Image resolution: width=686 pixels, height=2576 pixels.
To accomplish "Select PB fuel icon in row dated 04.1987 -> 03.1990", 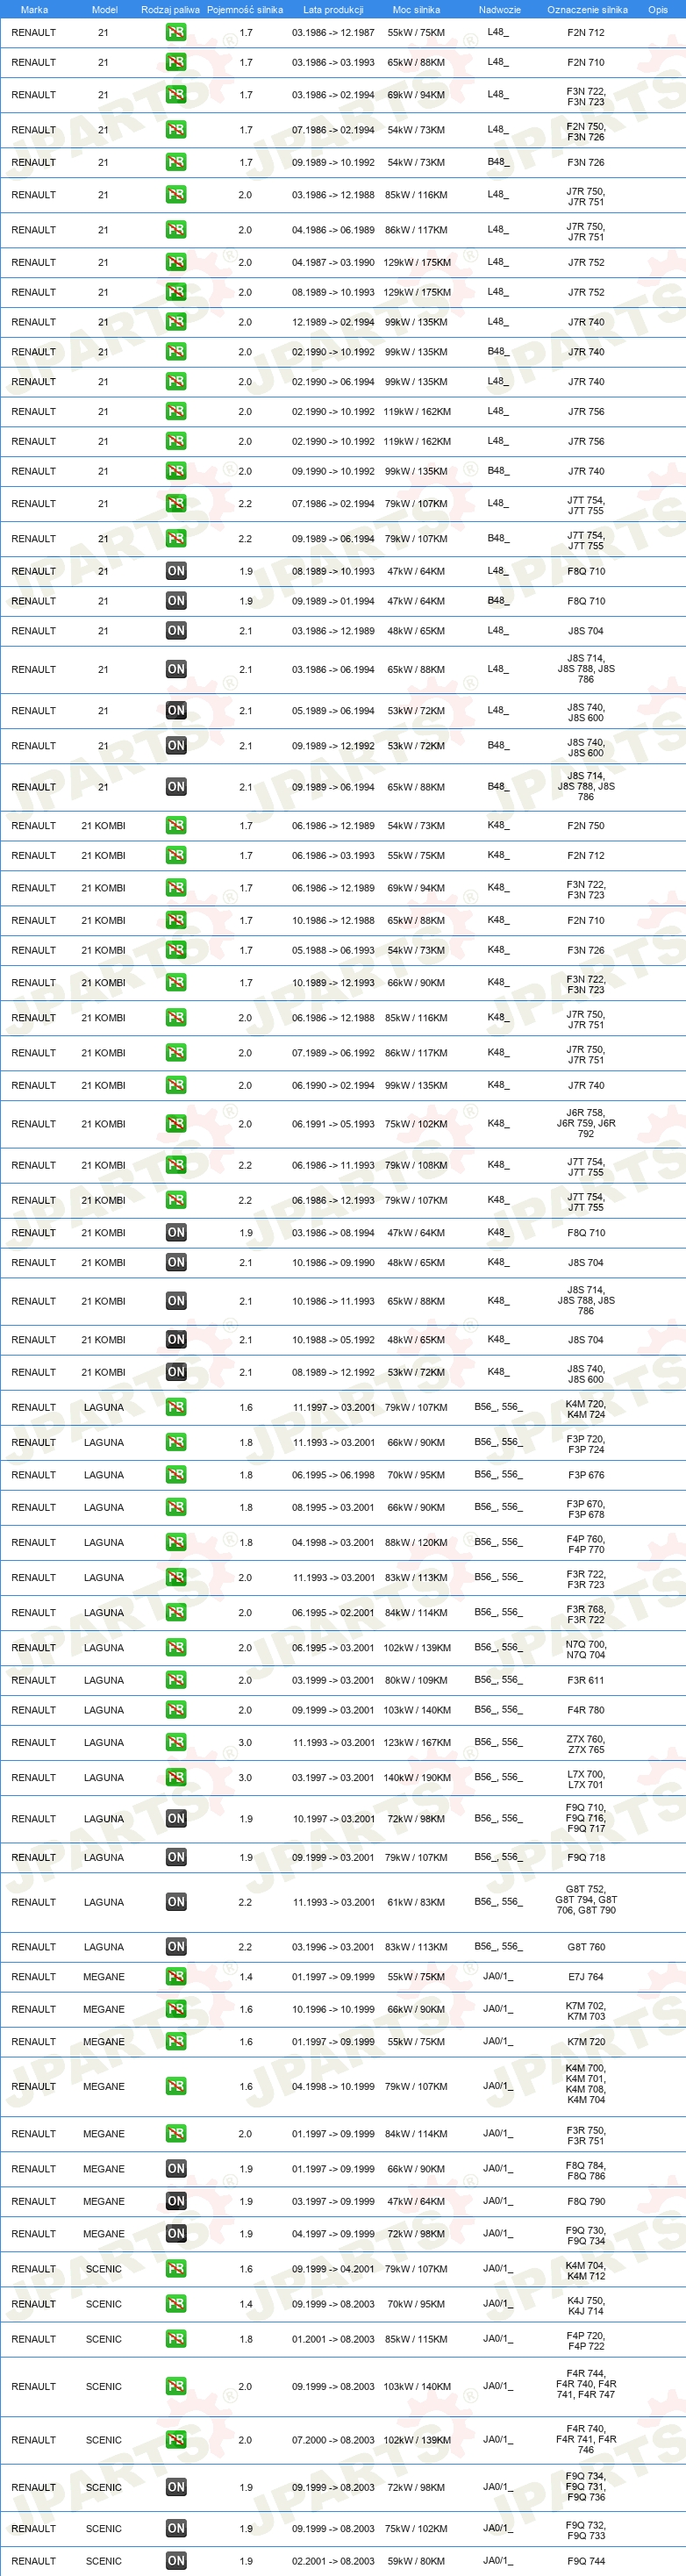I will click(176, 262).
